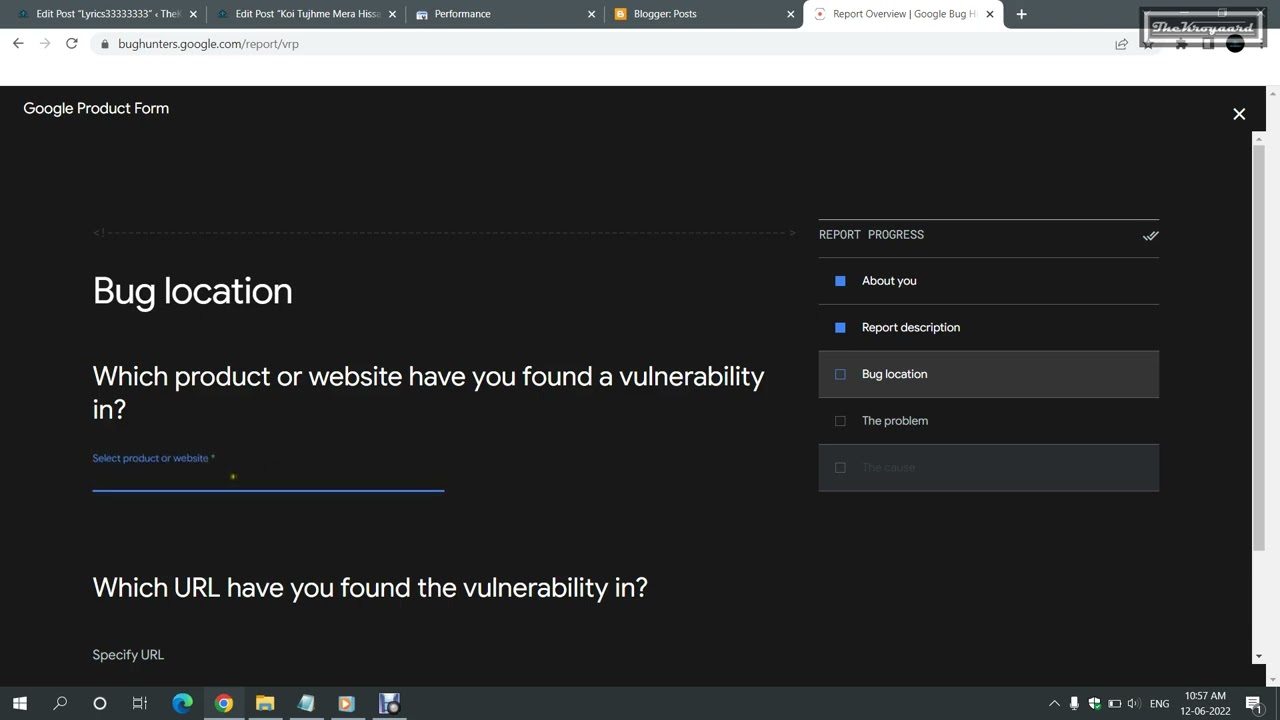Open the blue notepad app on taskbar
This screenshot has height=720, width=1280.
click(306, 704)
